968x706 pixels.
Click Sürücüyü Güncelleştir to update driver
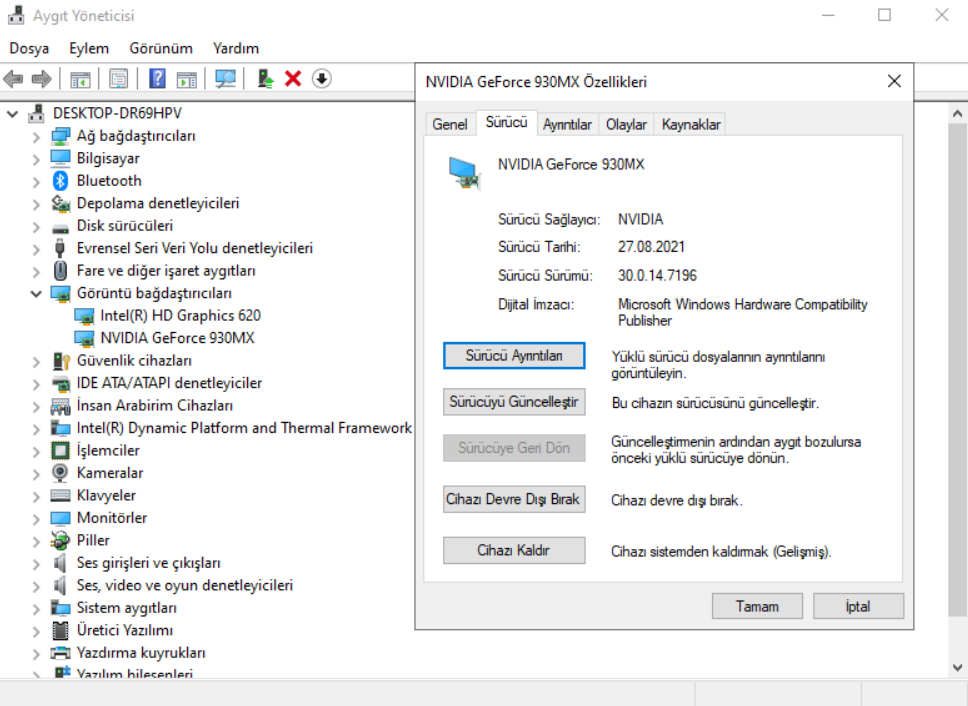514,402
